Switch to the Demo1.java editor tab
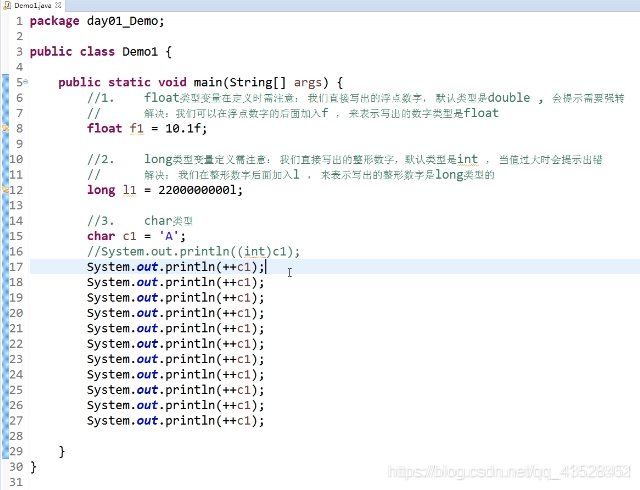 [x=33, y=5]
